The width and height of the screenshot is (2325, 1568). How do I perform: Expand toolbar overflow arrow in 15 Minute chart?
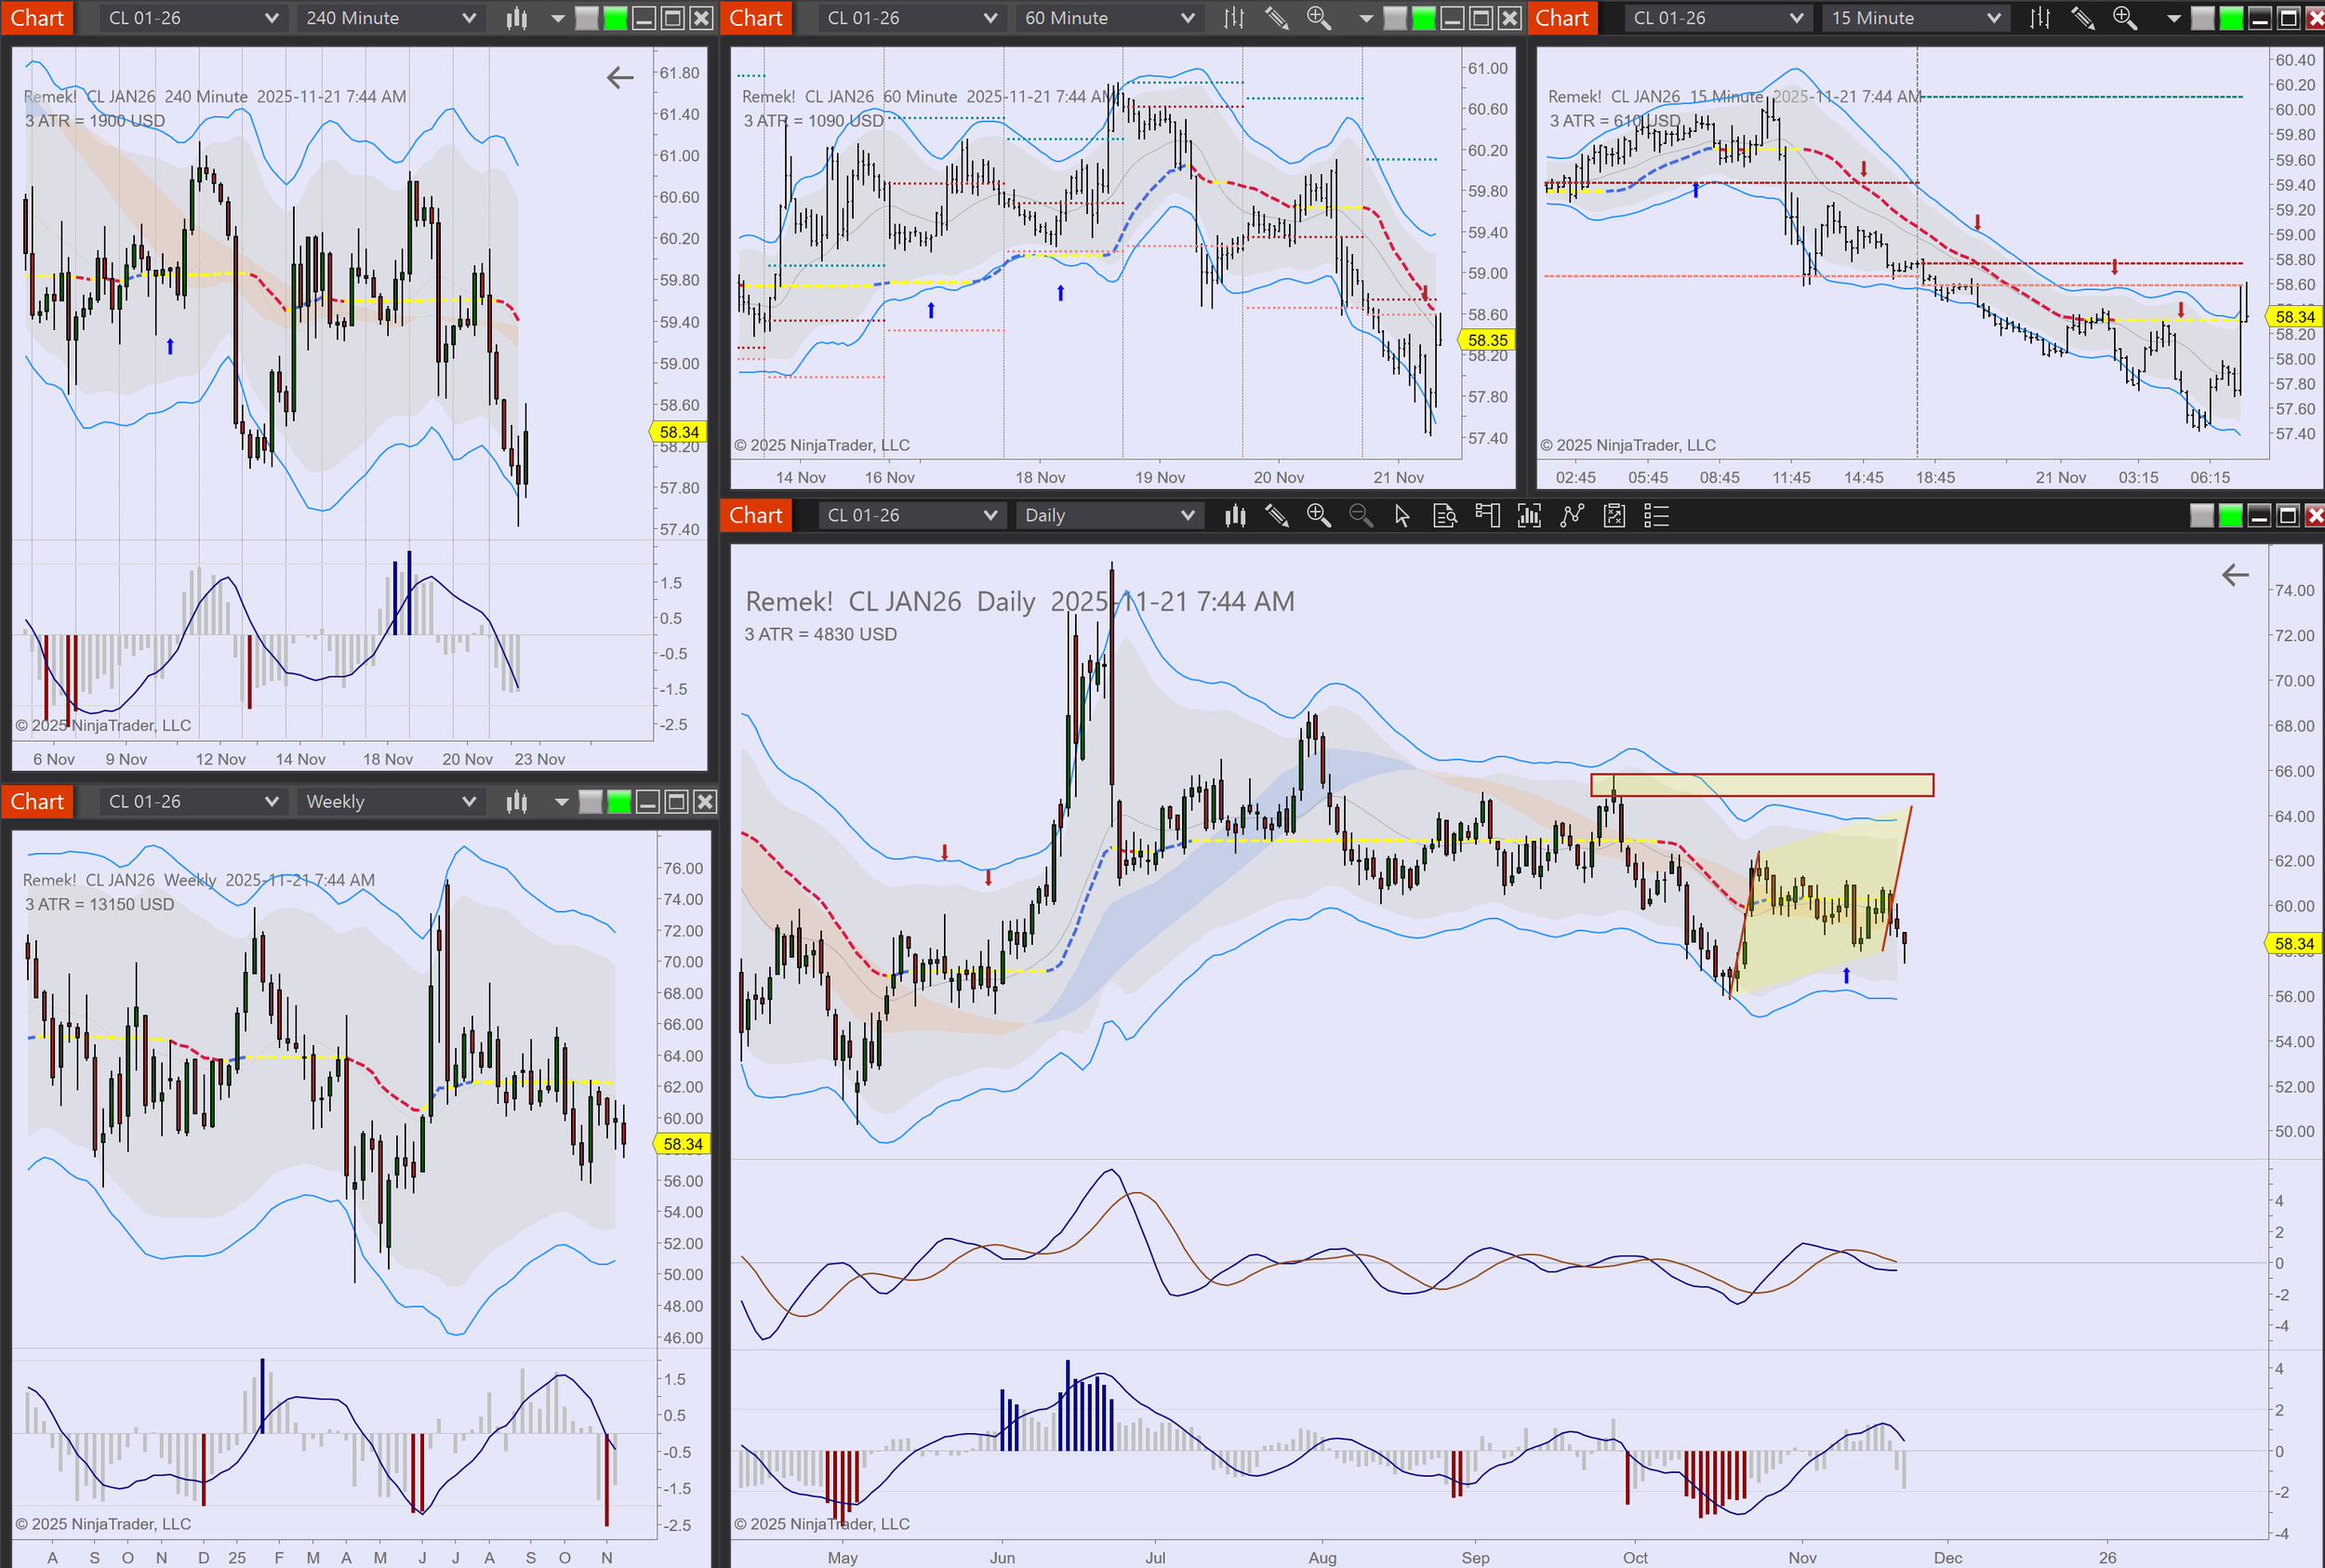2172,18
